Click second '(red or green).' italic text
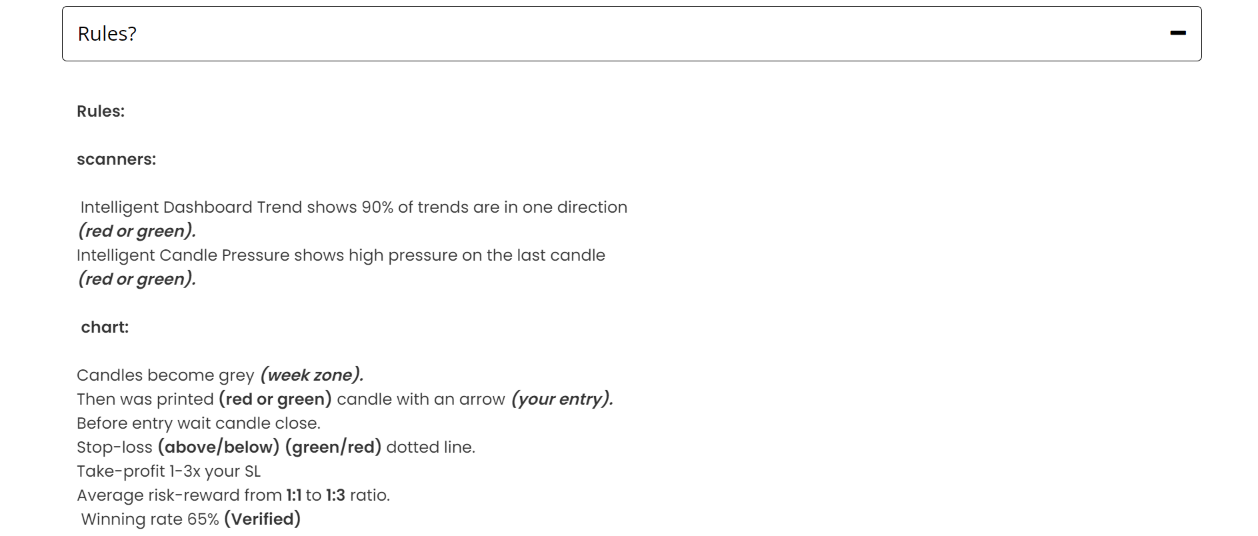This screenshot has width=1258, height=536. (x=136, y=279)
